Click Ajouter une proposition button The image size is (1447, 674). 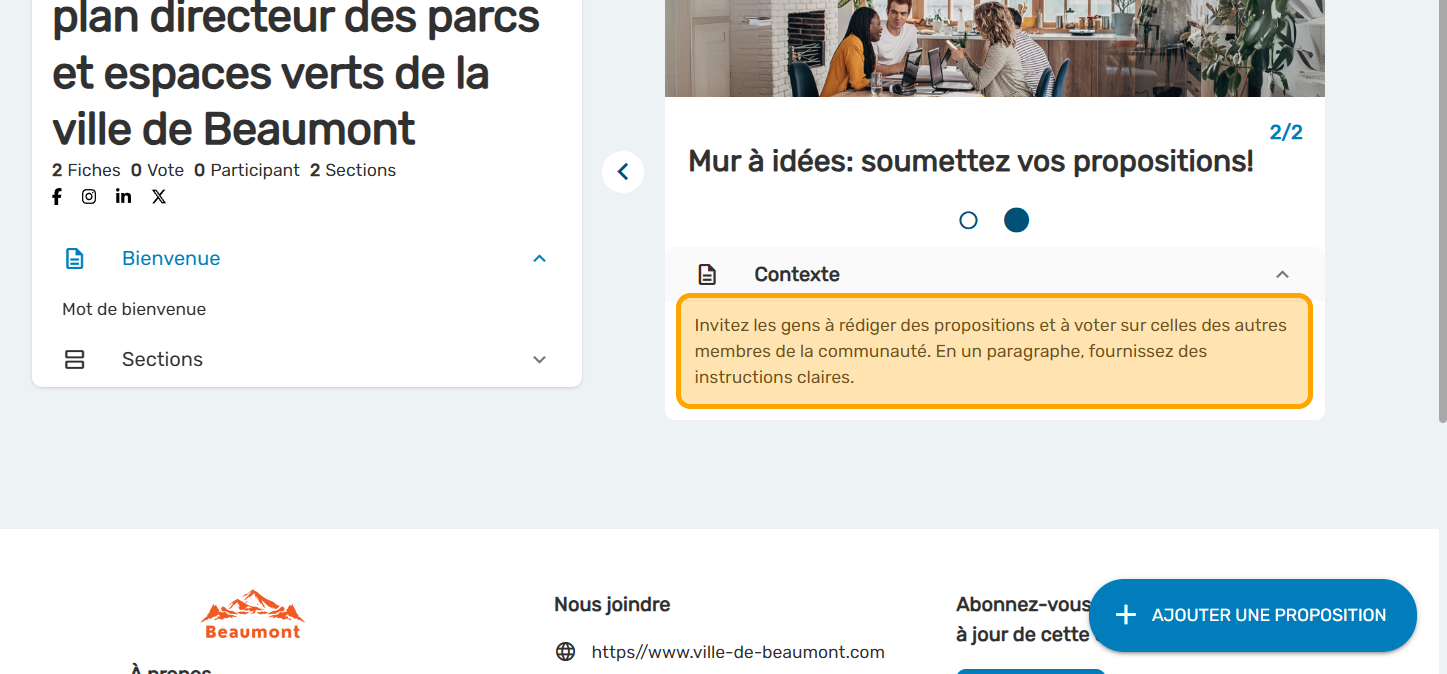(x=1252, y=615)
